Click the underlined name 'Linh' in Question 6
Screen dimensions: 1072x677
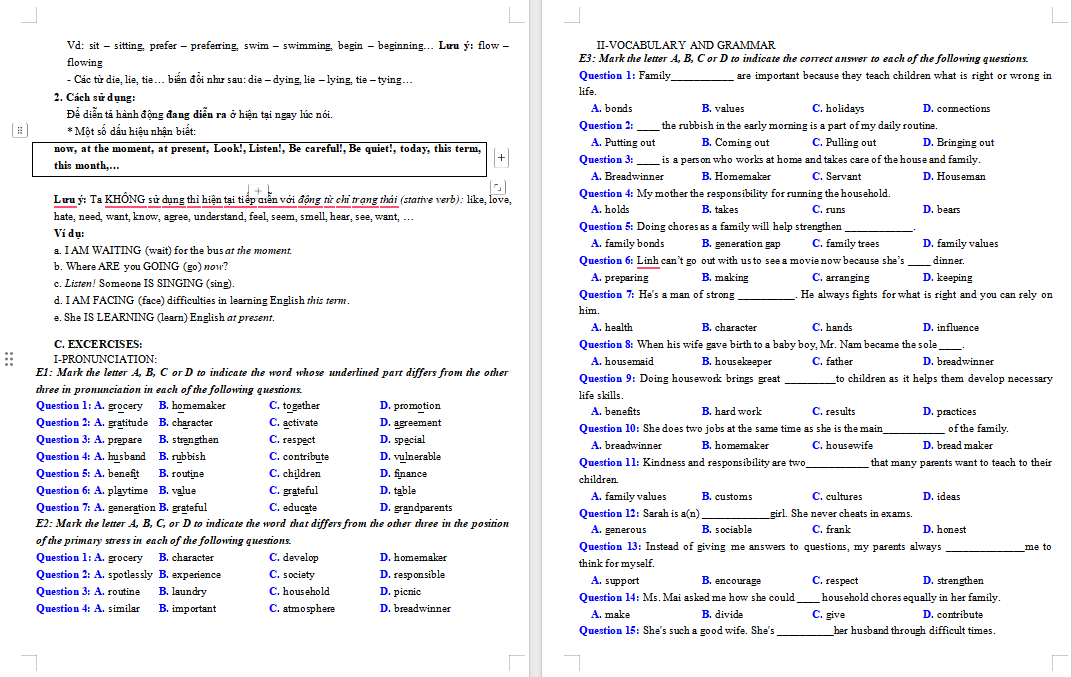(648, 261)
